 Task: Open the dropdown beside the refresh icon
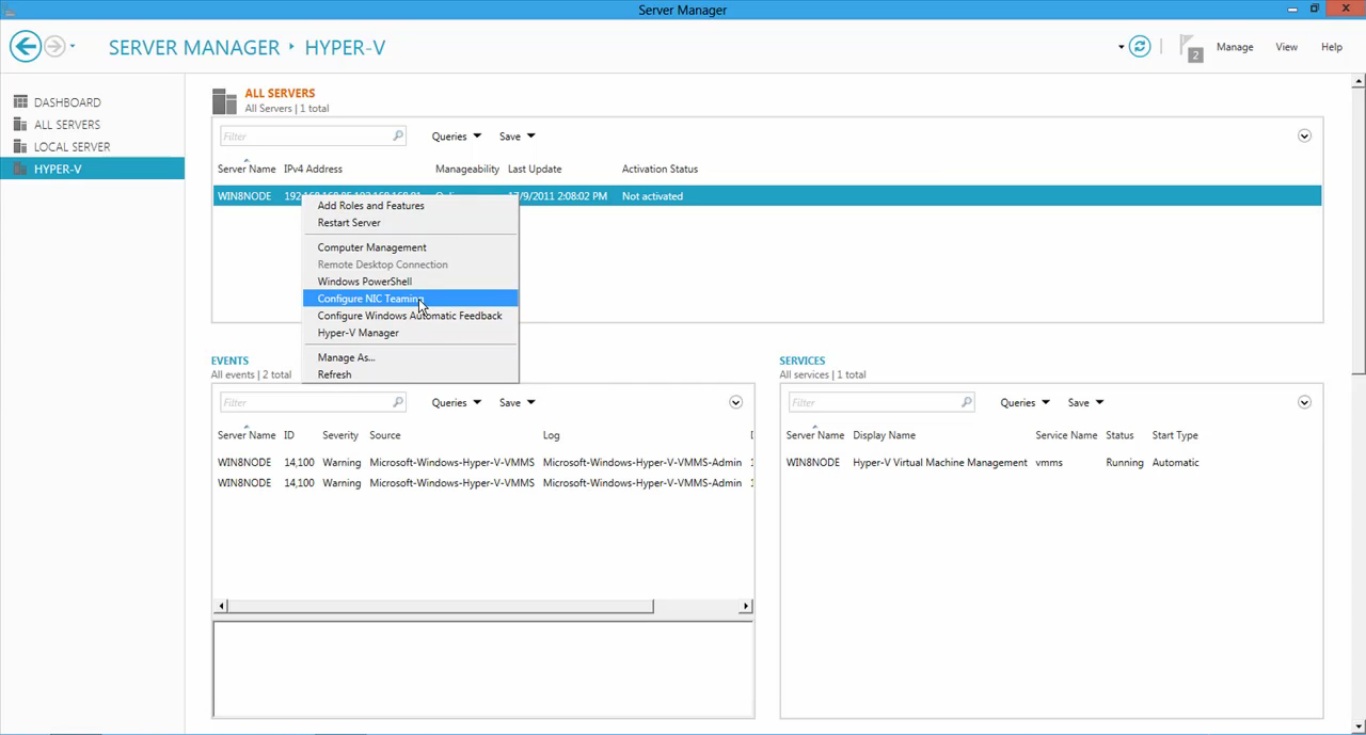pyautogui.click(x=1121, y=47)
